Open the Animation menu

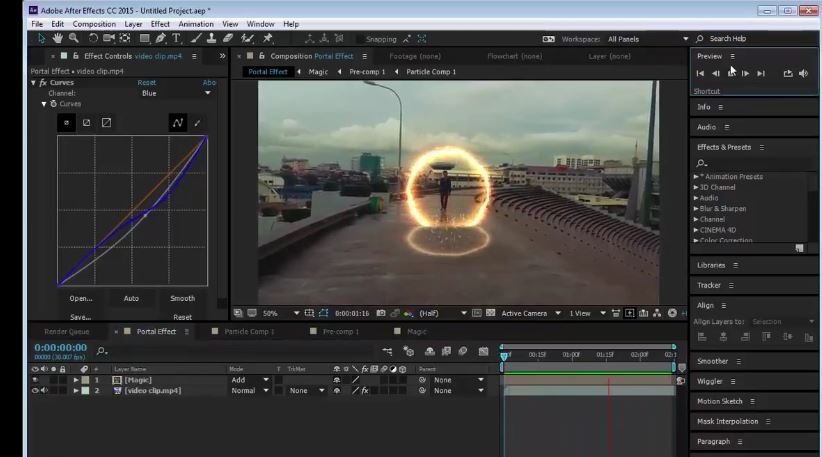click(196, 24)
